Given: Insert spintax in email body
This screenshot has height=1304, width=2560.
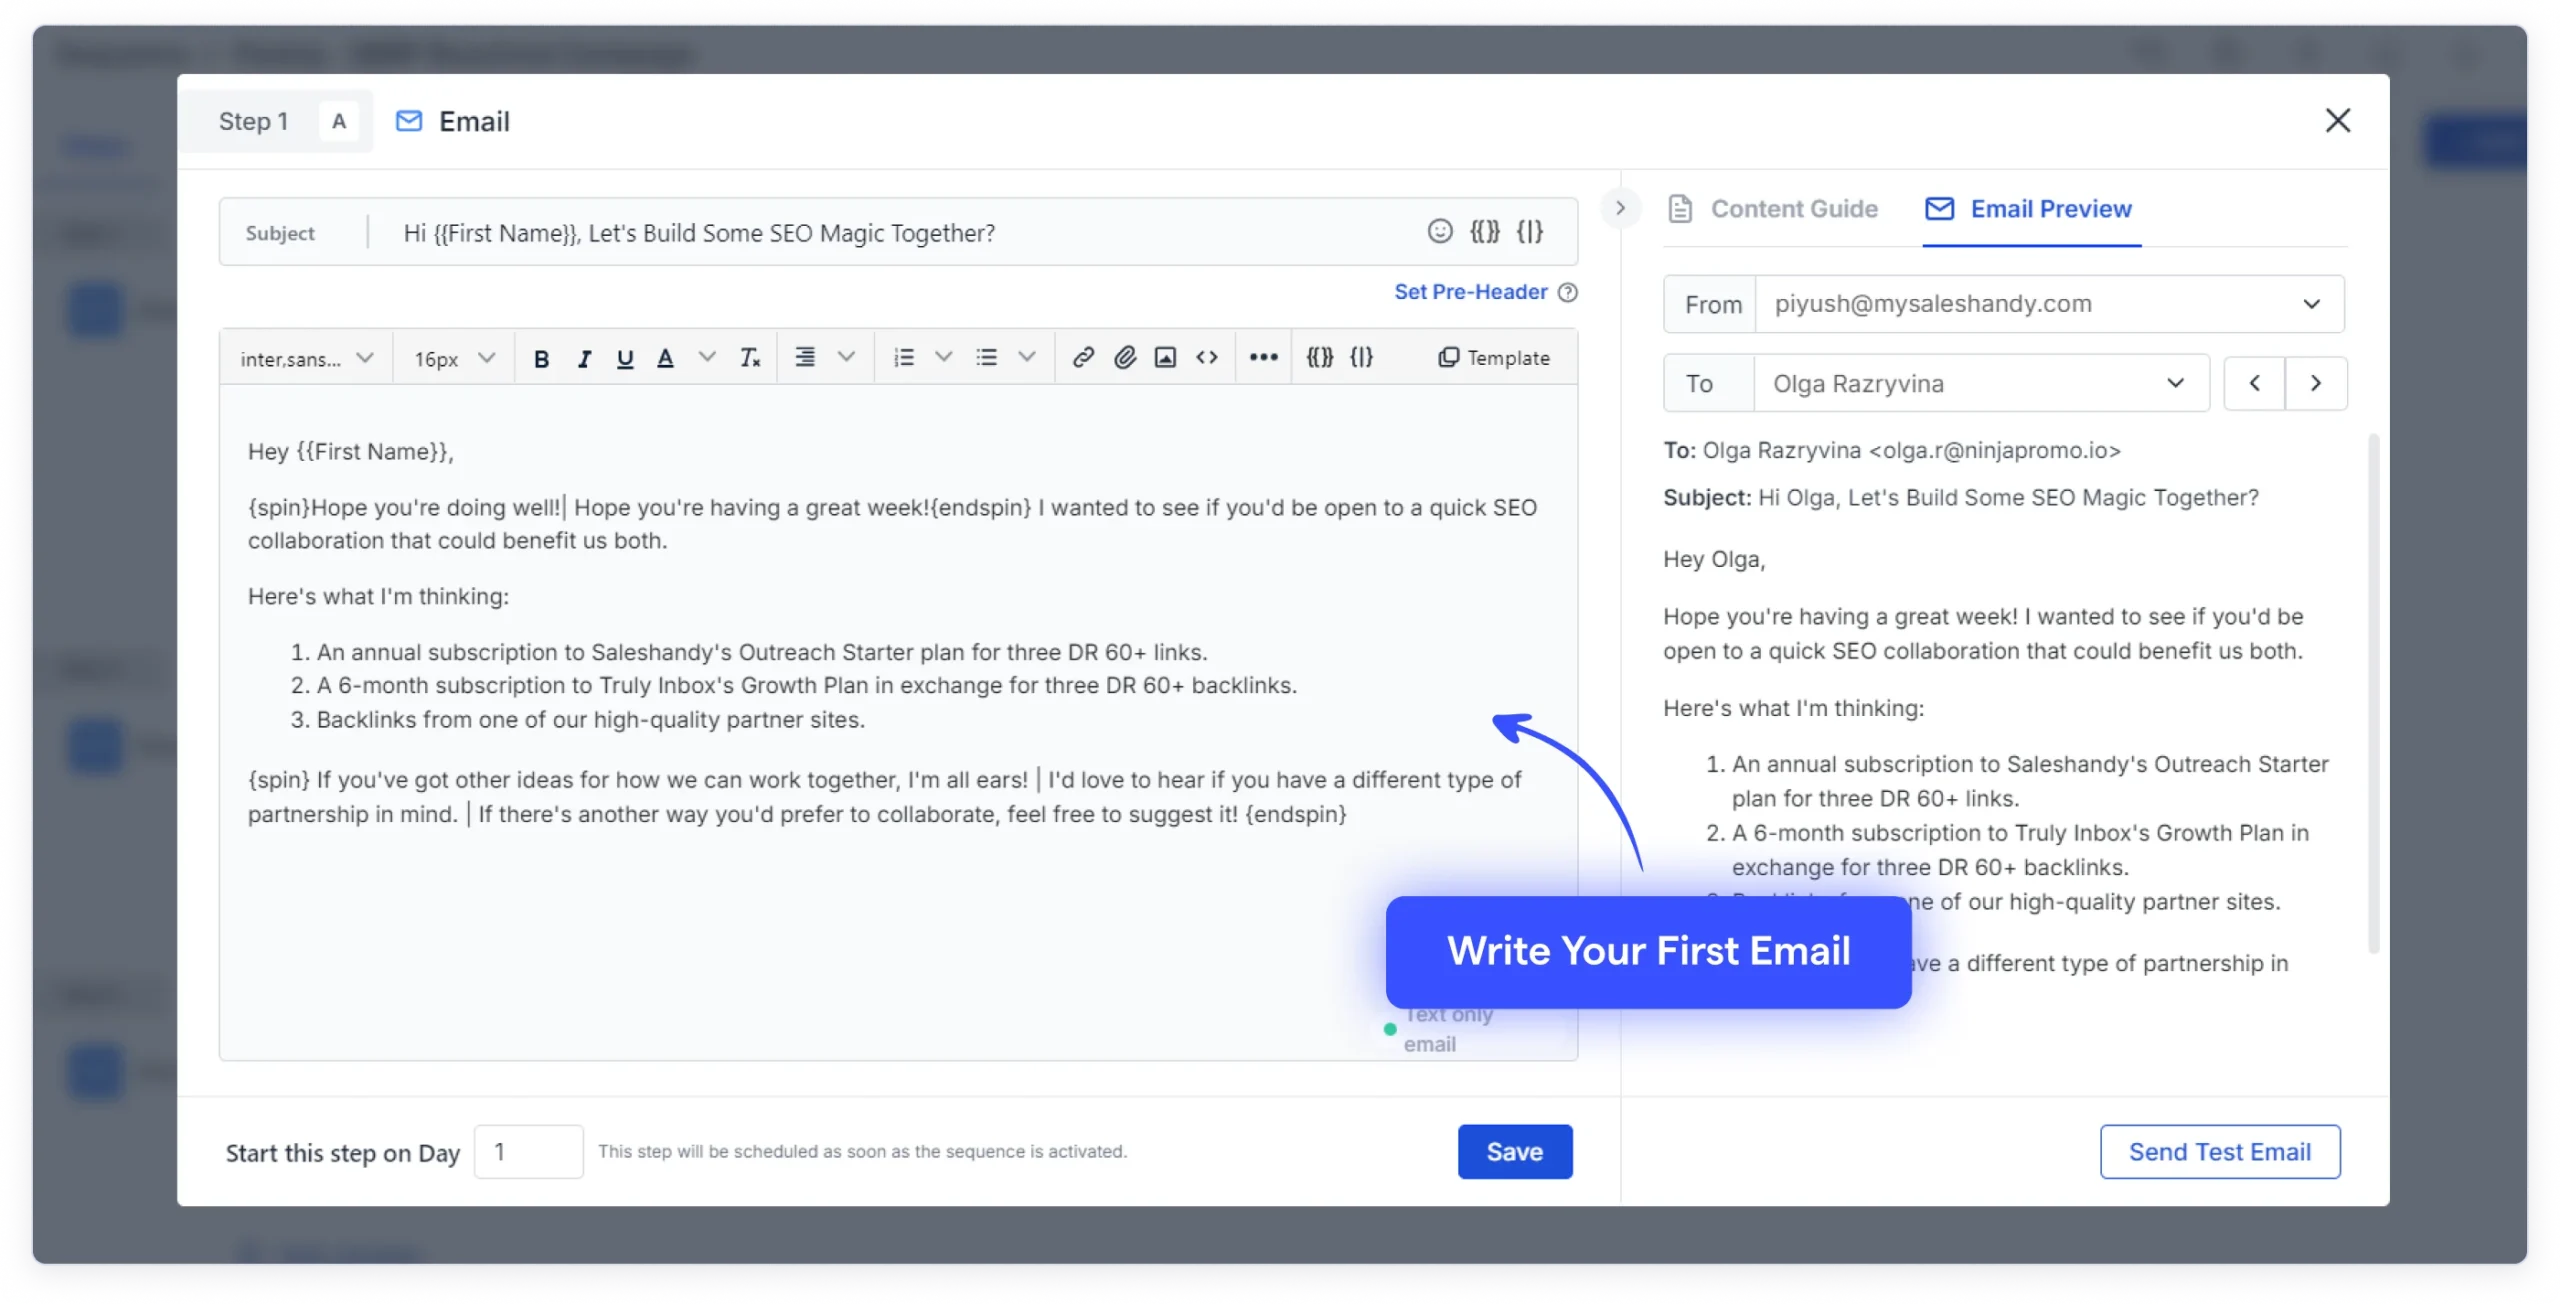Looking at the screenshot, I should pos(1362,357).
